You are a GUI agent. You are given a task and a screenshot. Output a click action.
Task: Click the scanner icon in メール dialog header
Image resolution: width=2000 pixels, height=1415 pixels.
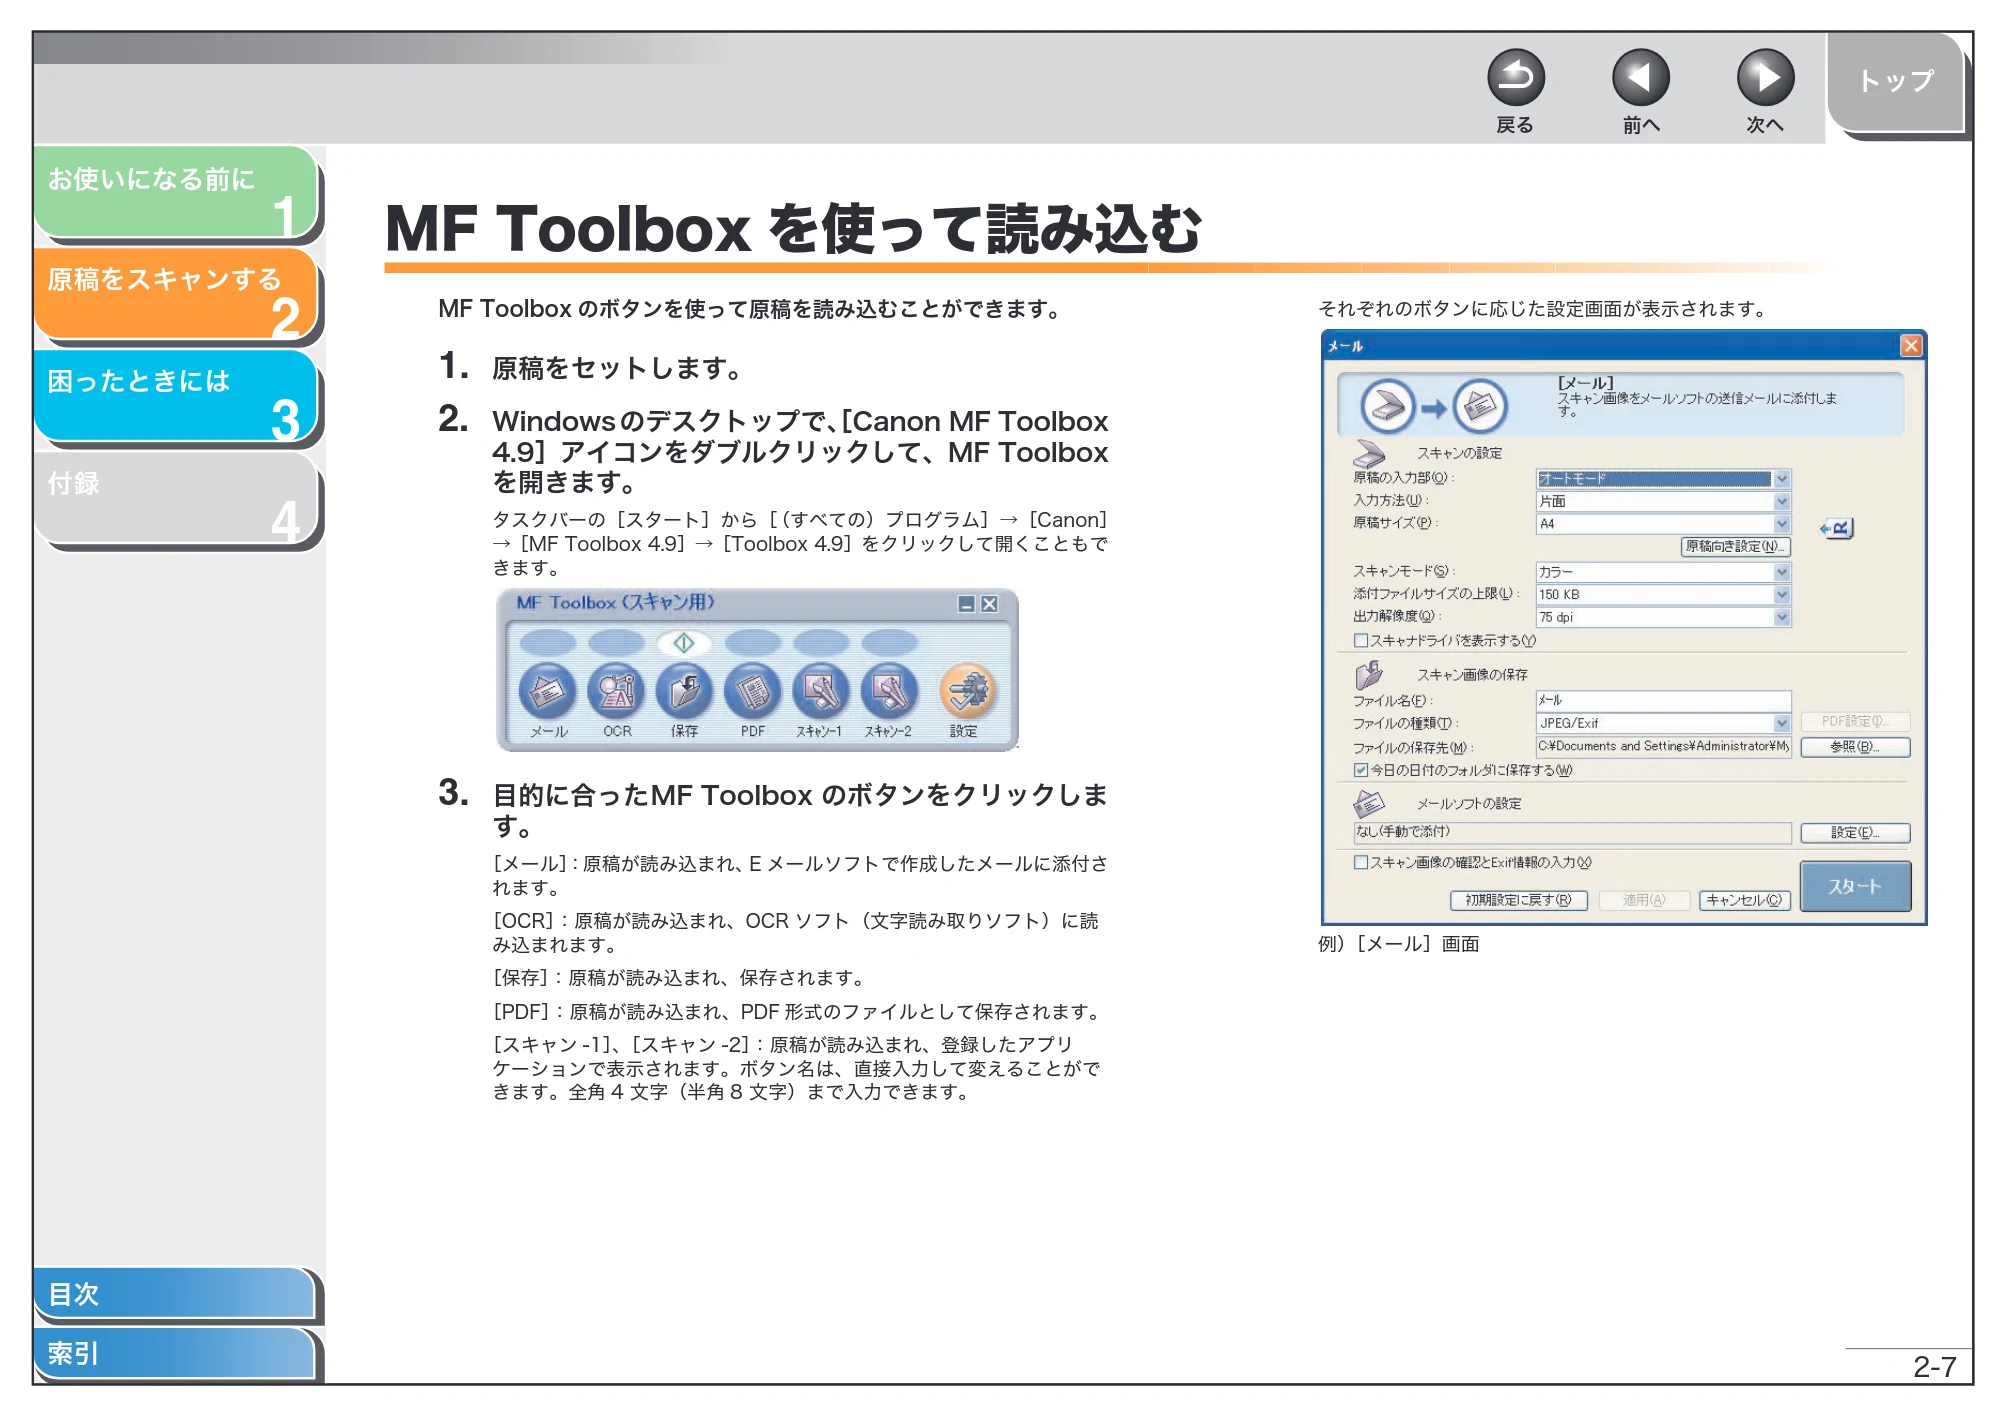tap(1387, 406)
